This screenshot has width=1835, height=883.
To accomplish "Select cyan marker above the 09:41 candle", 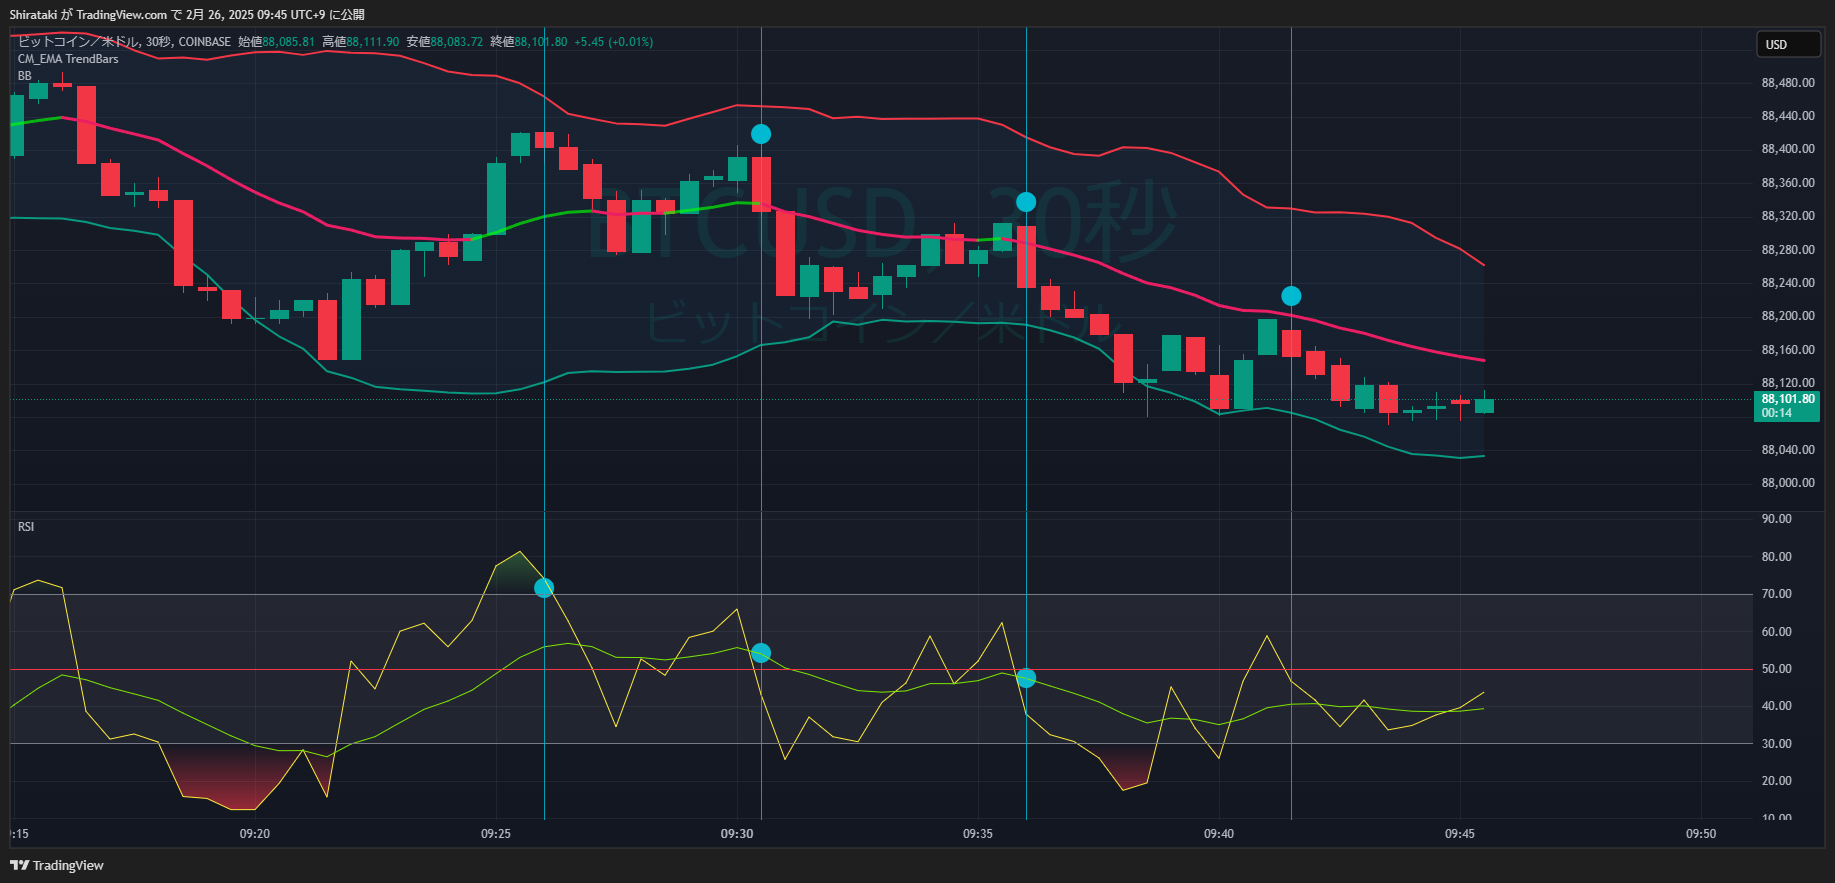I will pyautogui.click(x=1291, y=296).
